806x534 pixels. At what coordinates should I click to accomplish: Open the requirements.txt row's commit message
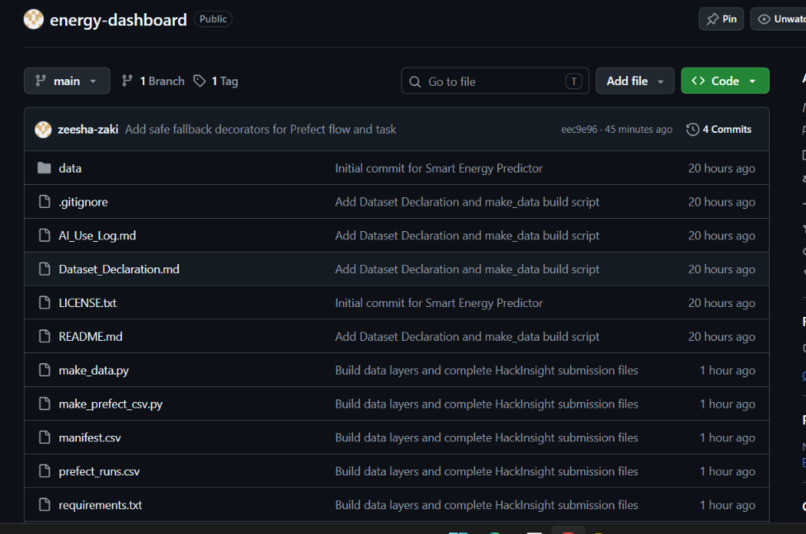coord(486,505)
